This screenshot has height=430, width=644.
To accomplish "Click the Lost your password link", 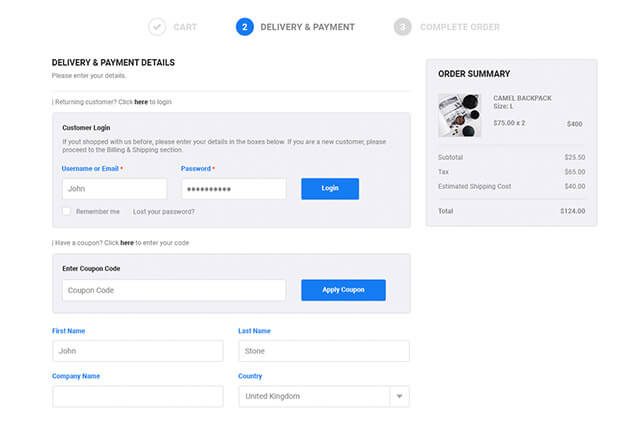I will pyautogui.click(x=164, y=212).
